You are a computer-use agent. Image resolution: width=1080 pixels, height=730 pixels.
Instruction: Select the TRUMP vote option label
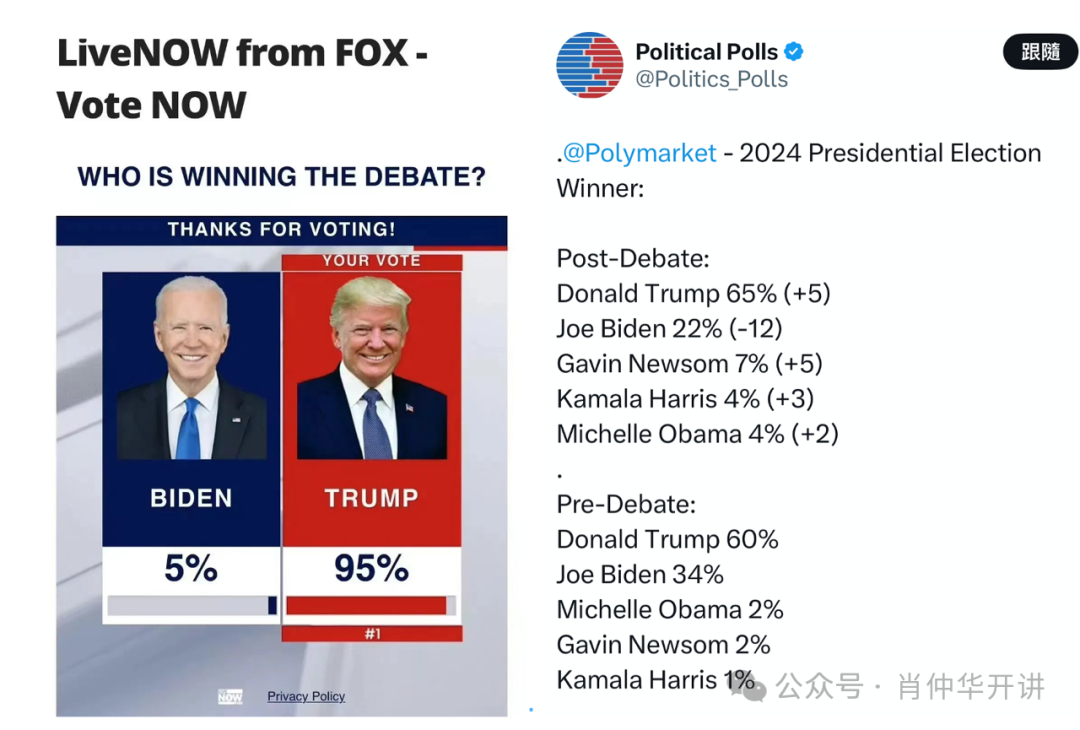[x=371, y=498]
